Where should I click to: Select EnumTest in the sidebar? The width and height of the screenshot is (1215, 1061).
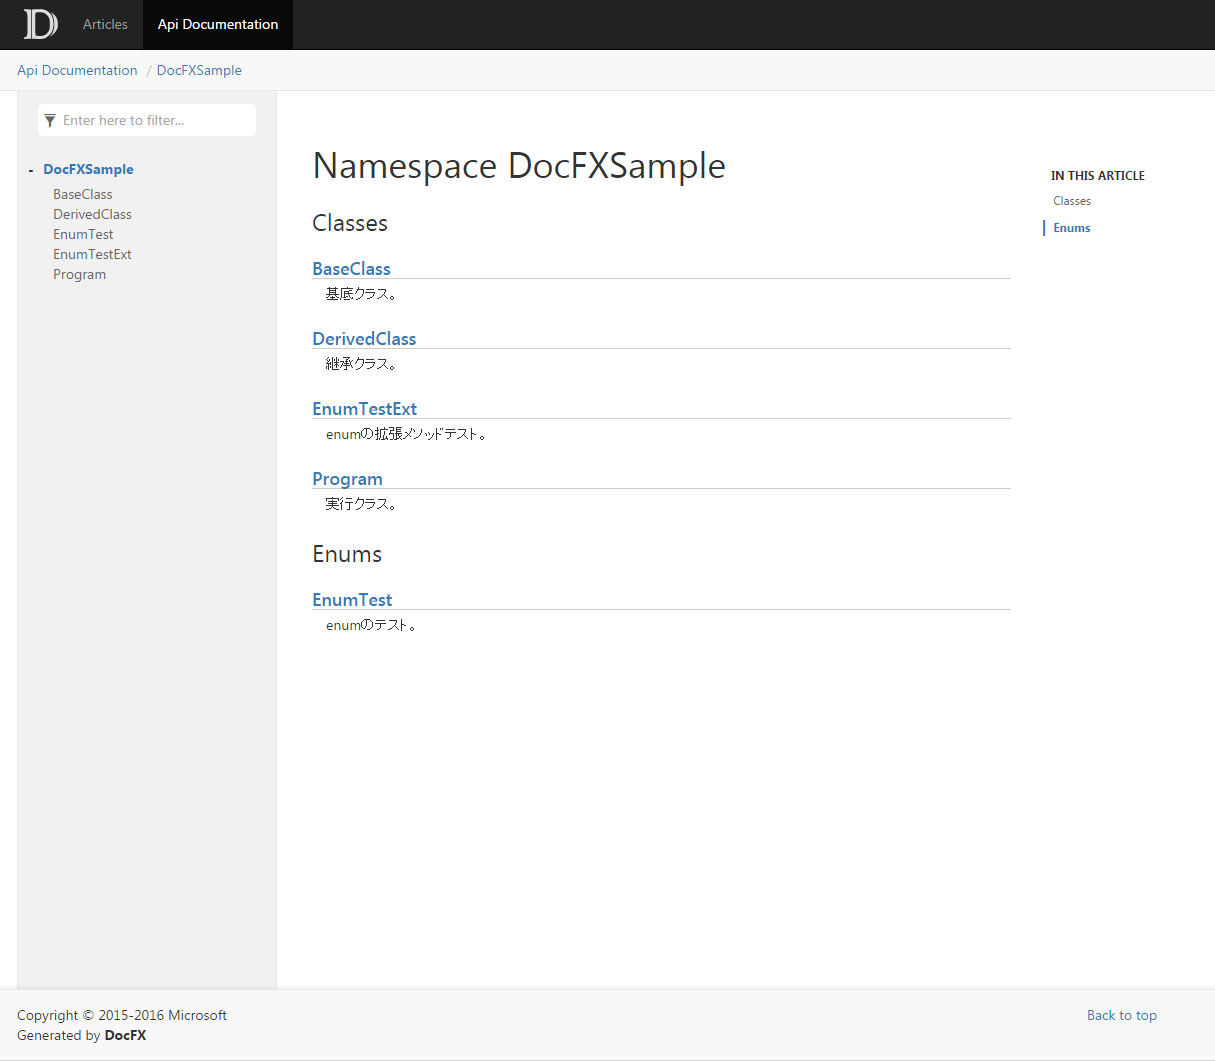tap(83, 234)
